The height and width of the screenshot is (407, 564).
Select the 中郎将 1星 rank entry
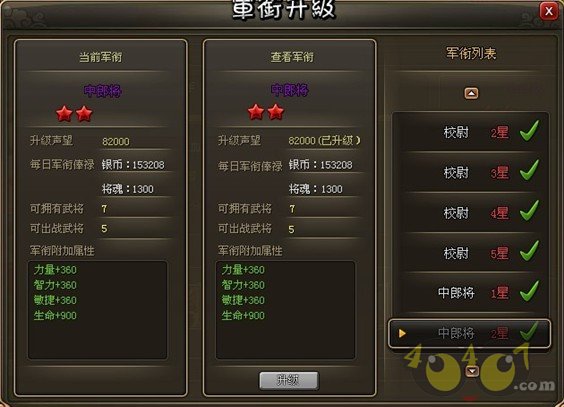click(470, 293)
